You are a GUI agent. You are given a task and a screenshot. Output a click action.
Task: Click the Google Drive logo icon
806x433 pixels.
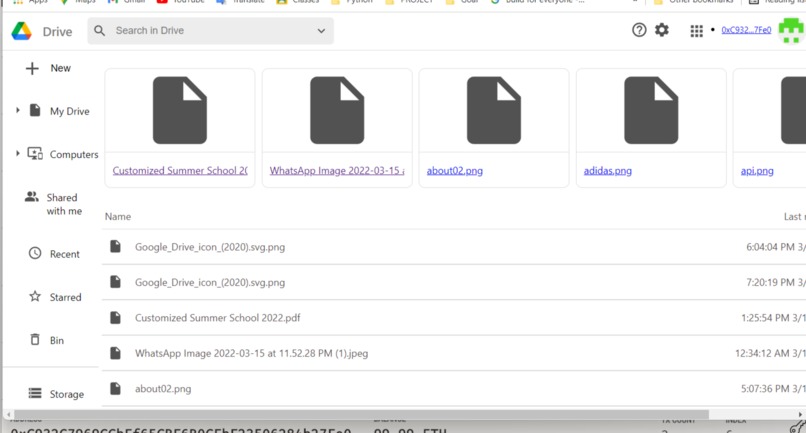[22, 31]
